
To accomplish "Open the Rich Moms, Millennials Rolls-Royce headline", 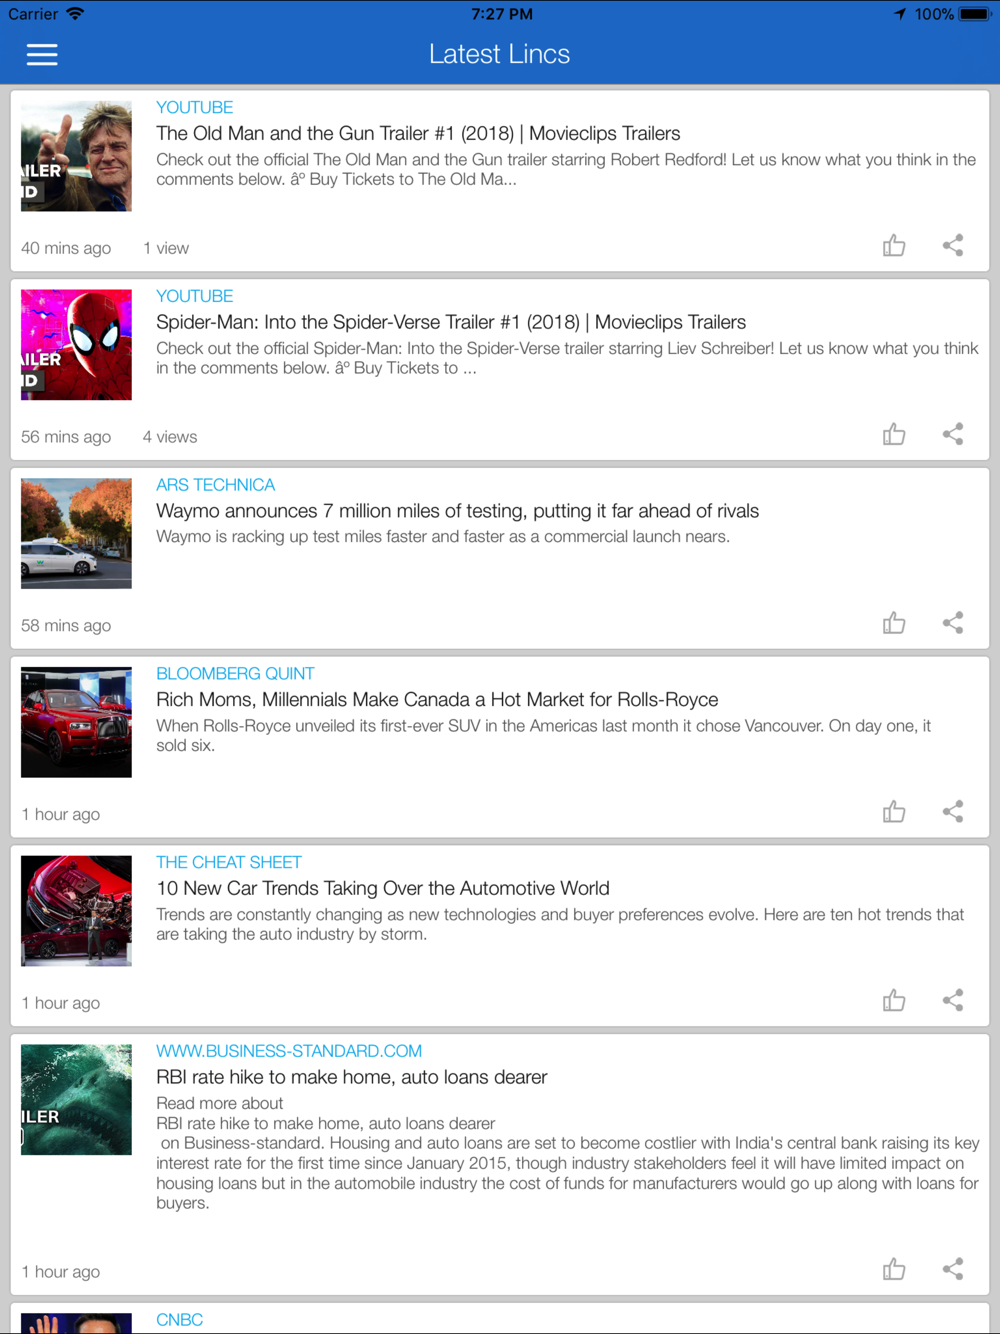I will click(x=437, y=700).
